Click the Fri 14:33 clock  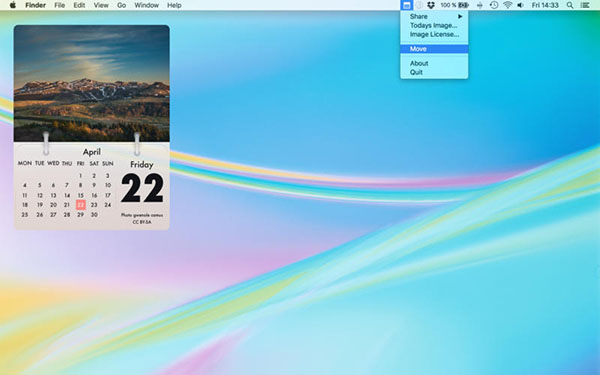tap(545, 5)
